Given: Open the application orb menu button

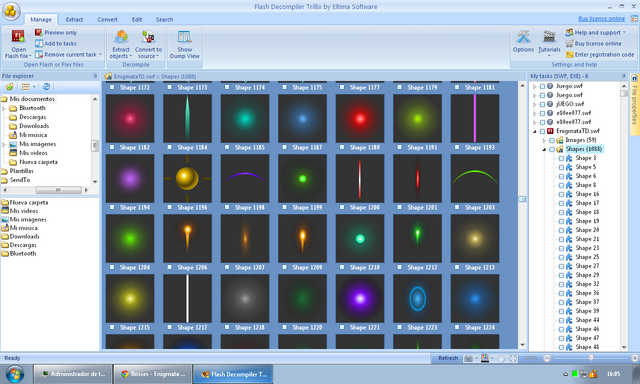Looking at the screenshot, I should [11, 11].
